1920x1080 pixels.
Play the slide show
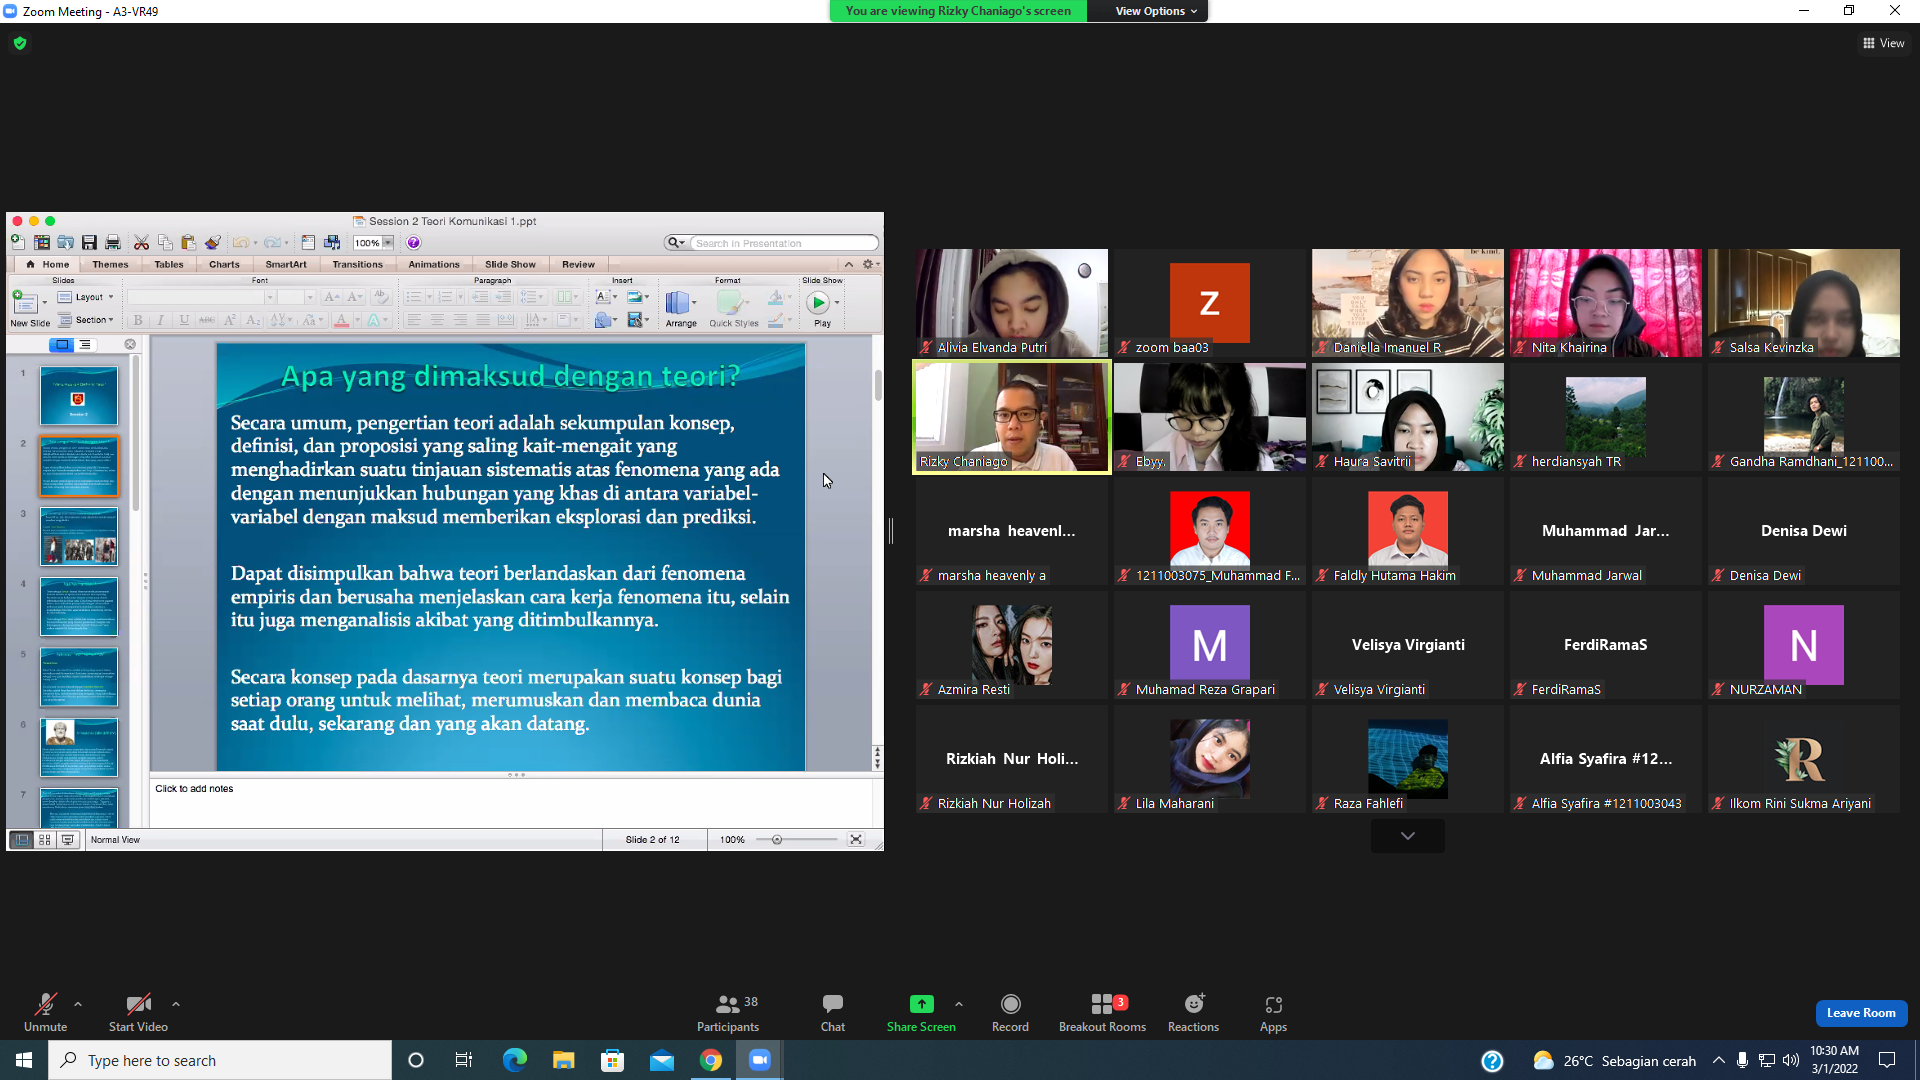pos(819,309)
